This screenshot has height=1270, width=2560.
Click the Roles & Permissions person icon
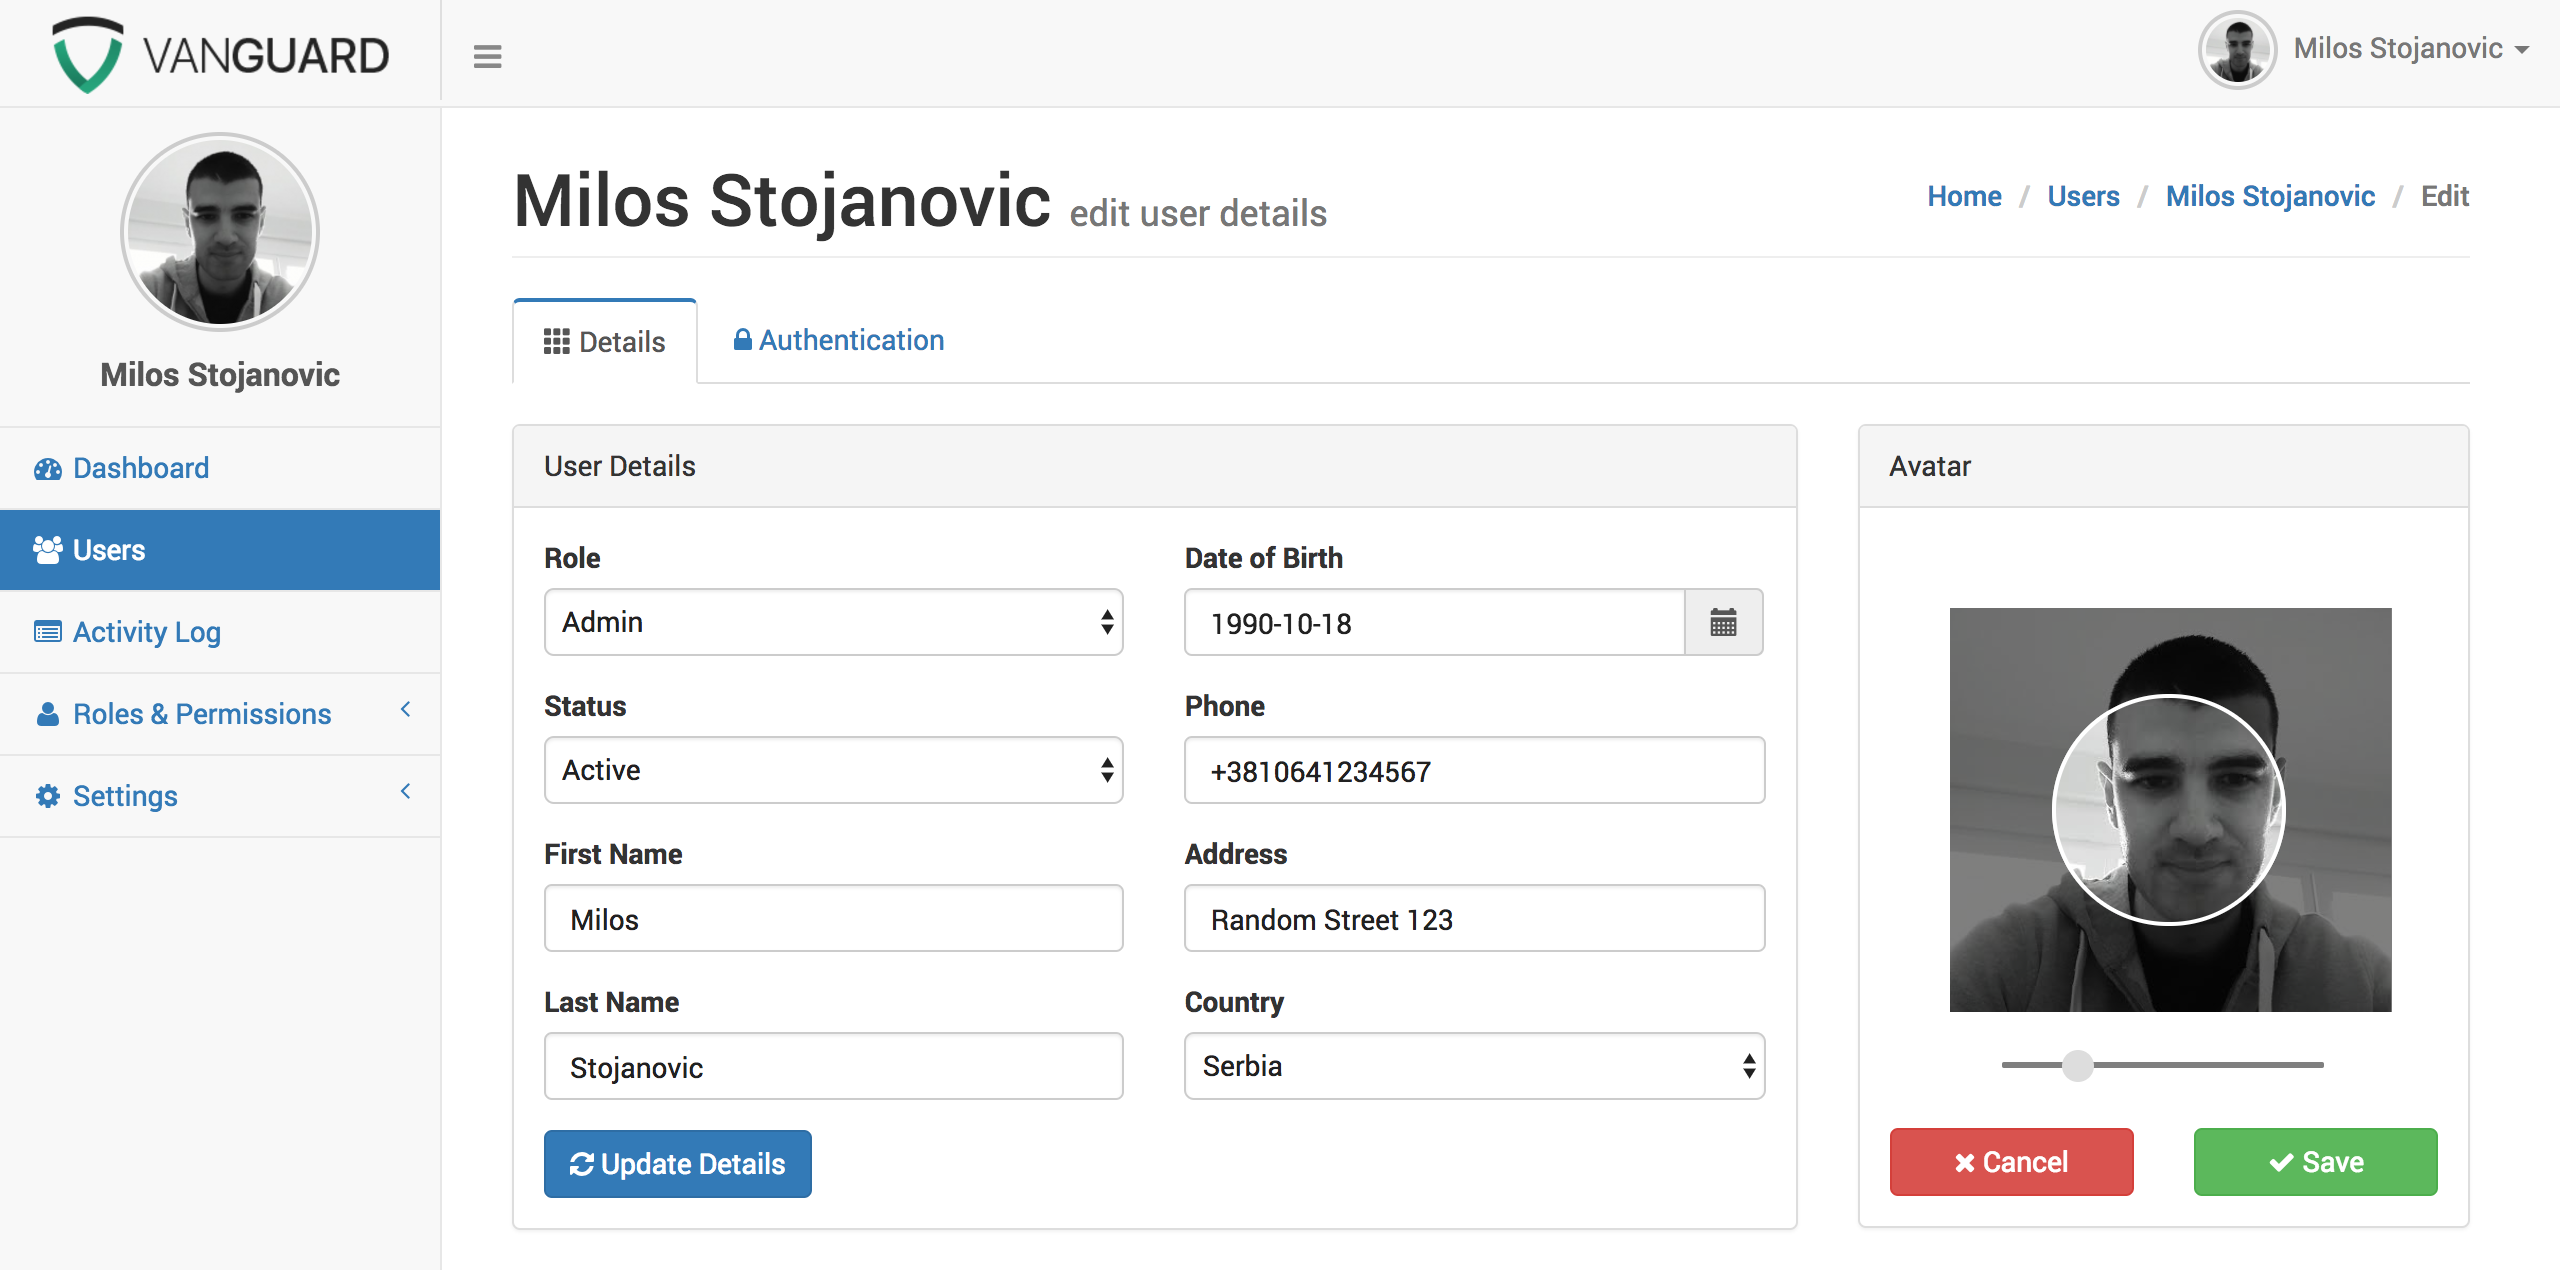47,714
